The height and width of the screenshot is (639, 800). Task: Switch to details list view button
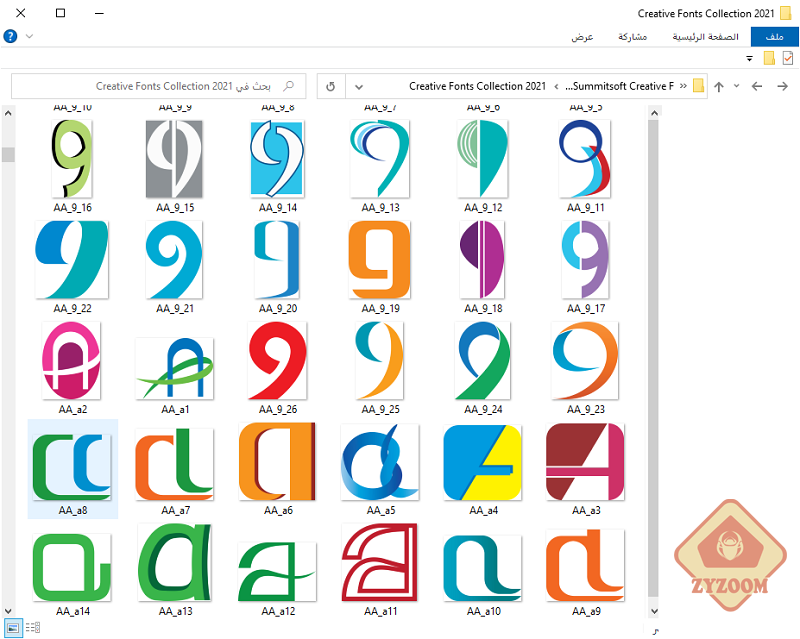click(33, 627)
